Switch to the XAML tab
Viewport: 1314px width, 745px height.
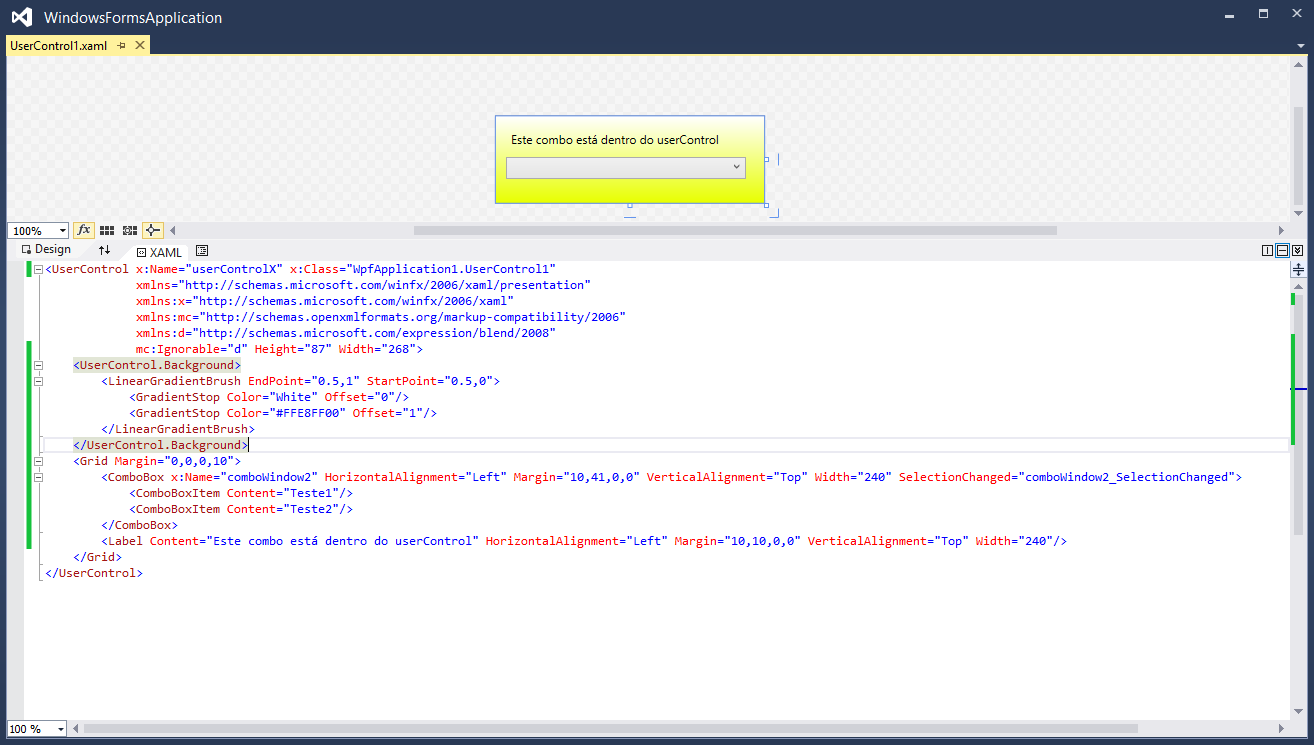(x=160, y=252)
